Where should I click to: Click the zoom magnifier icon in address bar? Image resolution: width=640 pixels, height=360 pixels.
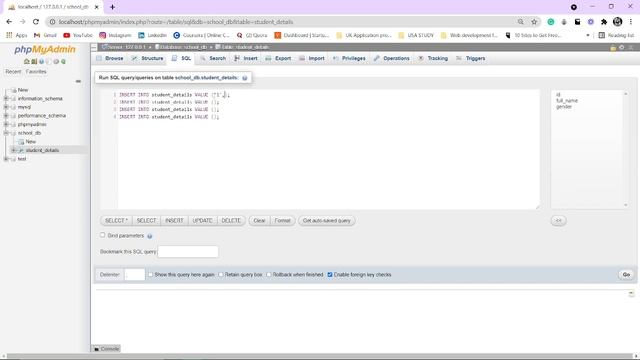coord(520,22)
